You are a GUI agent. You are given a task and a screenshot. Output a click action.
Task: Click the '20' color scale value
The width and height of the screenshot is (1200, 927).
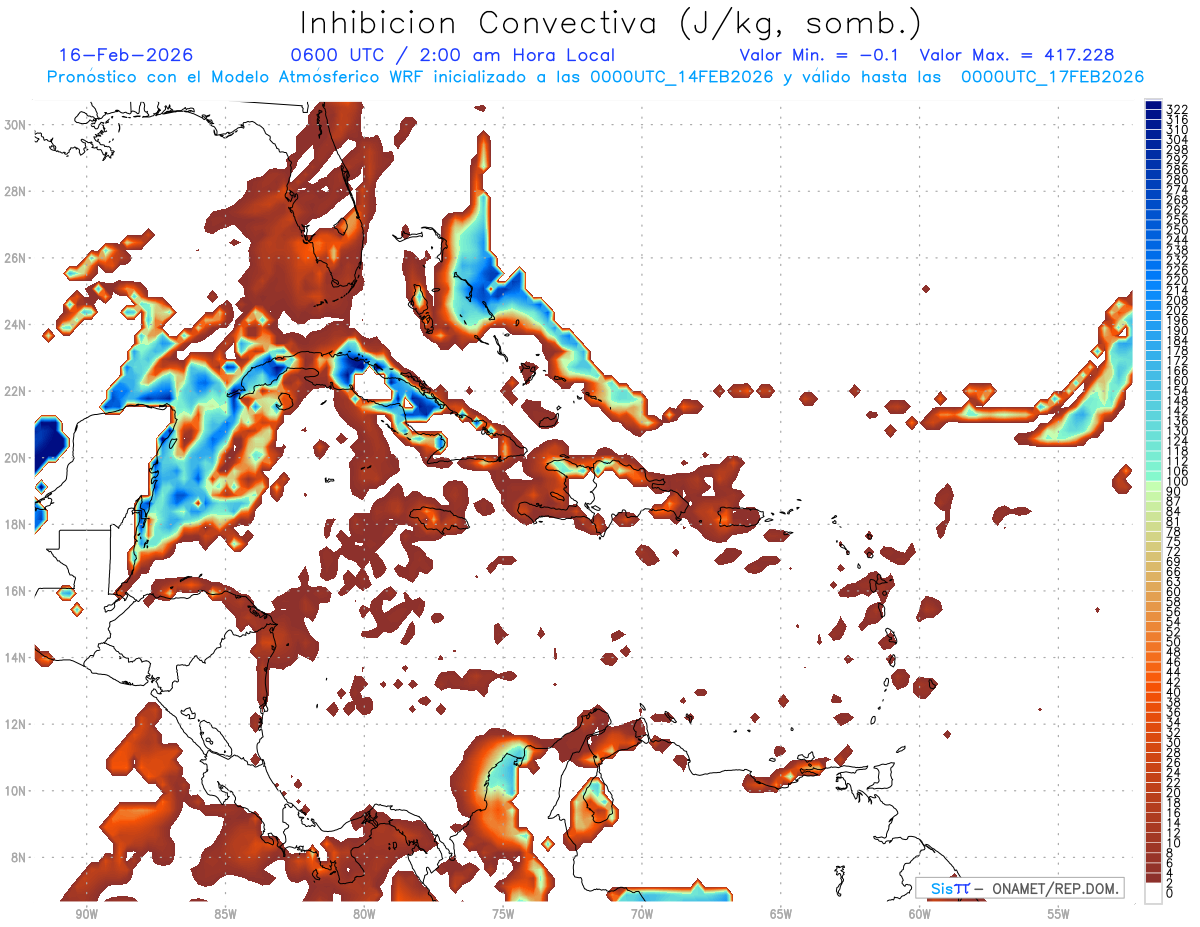point(1173,793)
